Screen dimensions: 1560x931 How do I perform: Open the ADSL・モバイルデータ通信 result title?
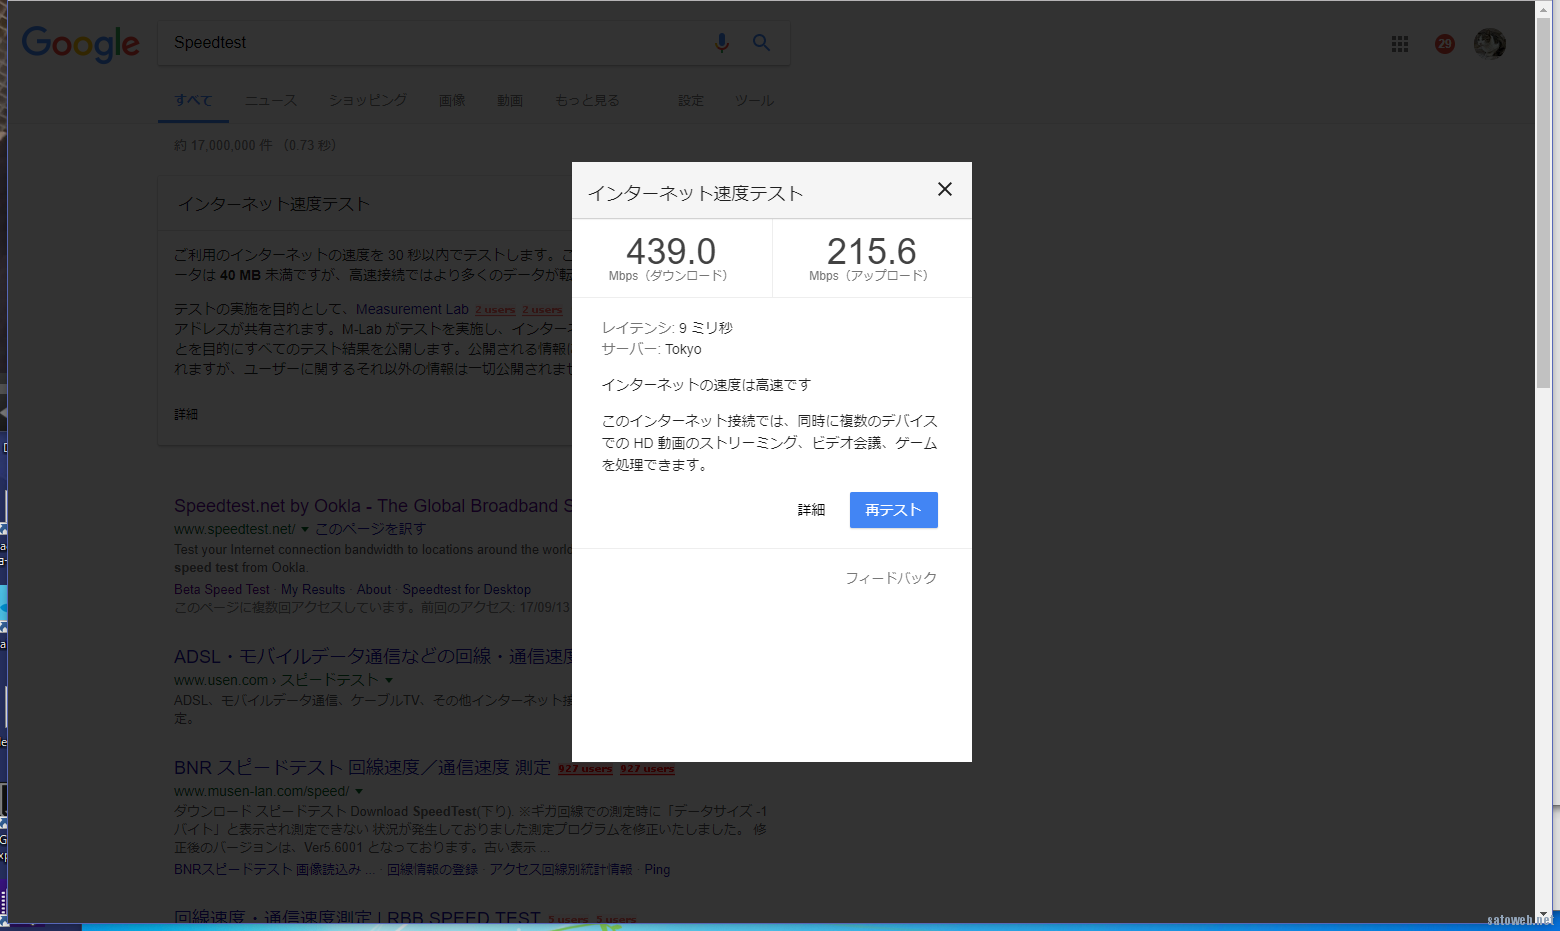(373, 657)
